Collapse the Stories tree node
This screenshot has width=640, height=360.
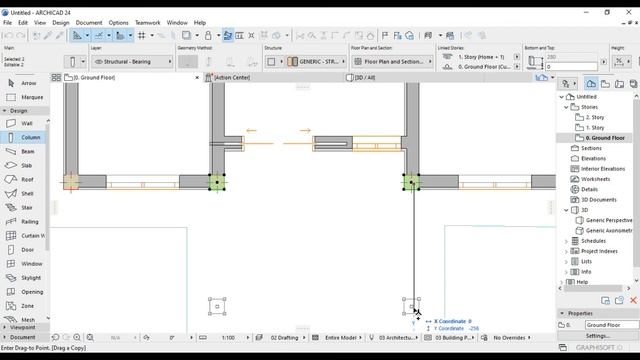pos(566,107)
